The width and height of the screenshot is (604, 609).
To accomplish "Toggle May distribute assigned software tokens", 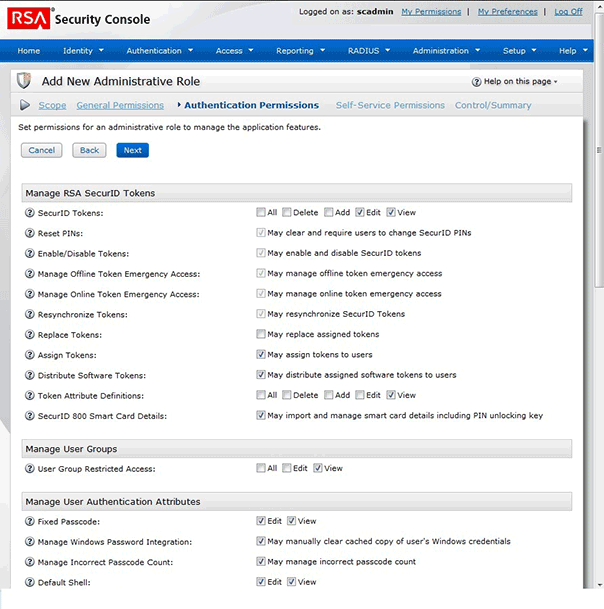I will pyautogui.click(x=261, y=374).
